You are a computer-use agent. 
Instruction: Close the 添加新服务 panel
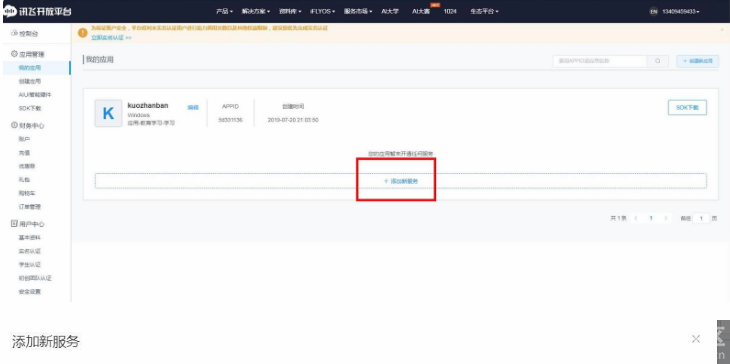696,339
